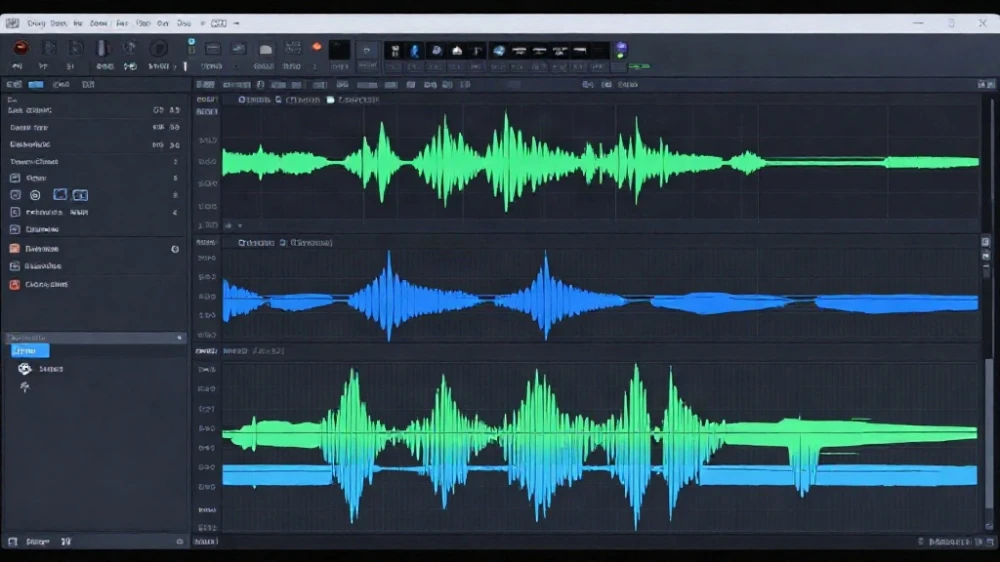This screenshot has height=562, width=1000.
Task: Click the green-blue combined waveform in the bottom track
Action: pyautogui.click(x=599, y=447)
